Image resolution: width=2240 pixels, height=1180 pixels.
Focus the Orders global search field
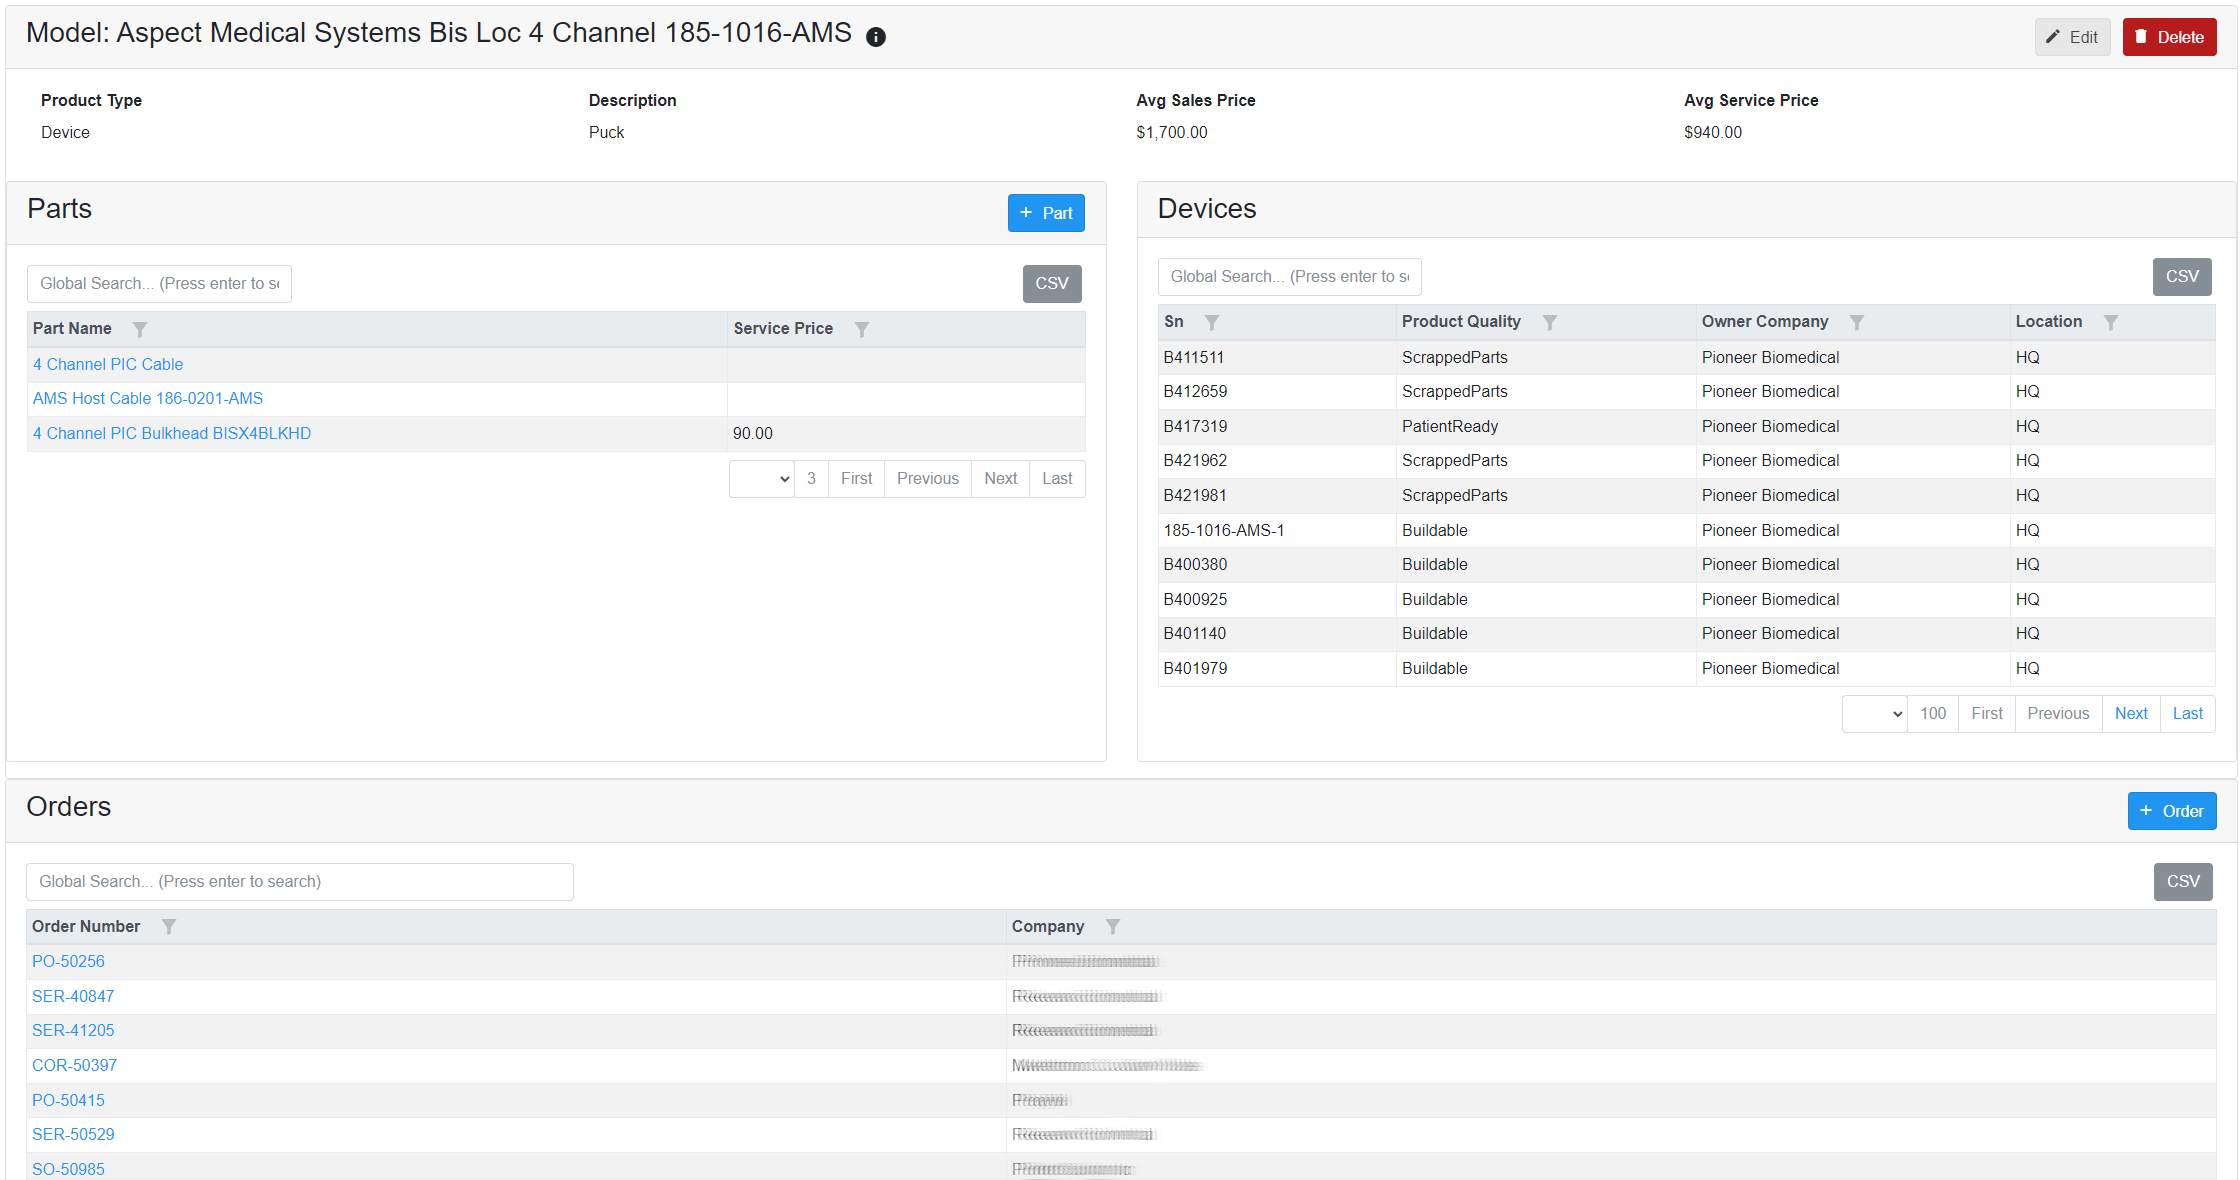(x=300, y=882)
